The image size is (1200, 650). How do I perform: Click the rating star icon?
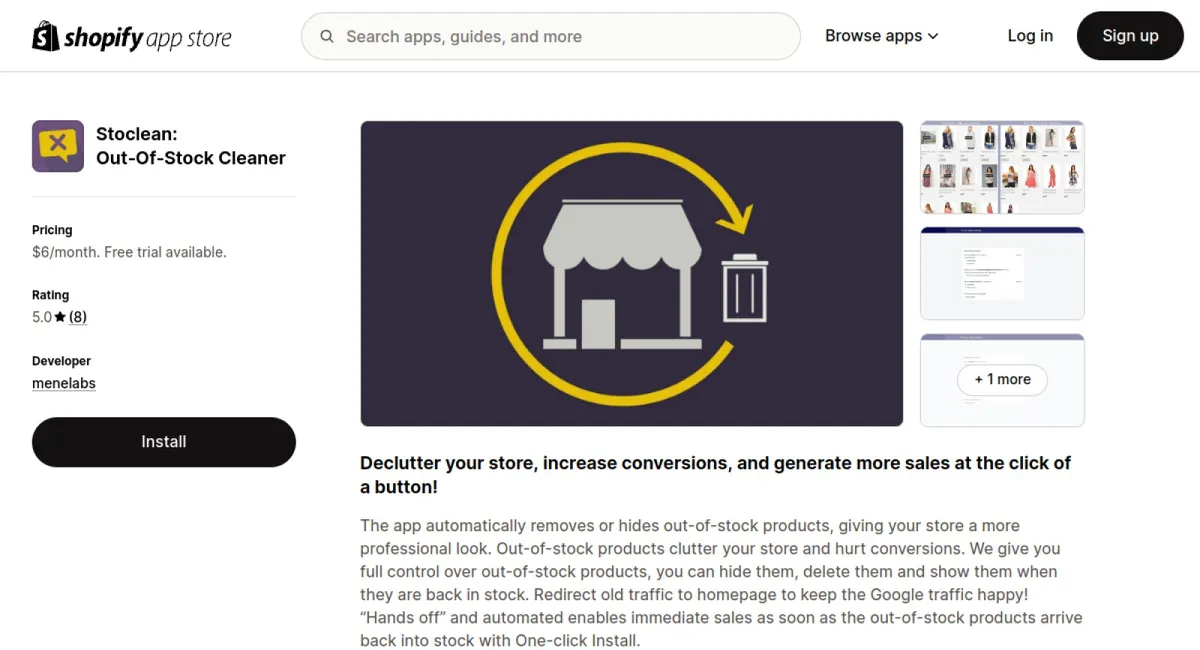[60, 317]
